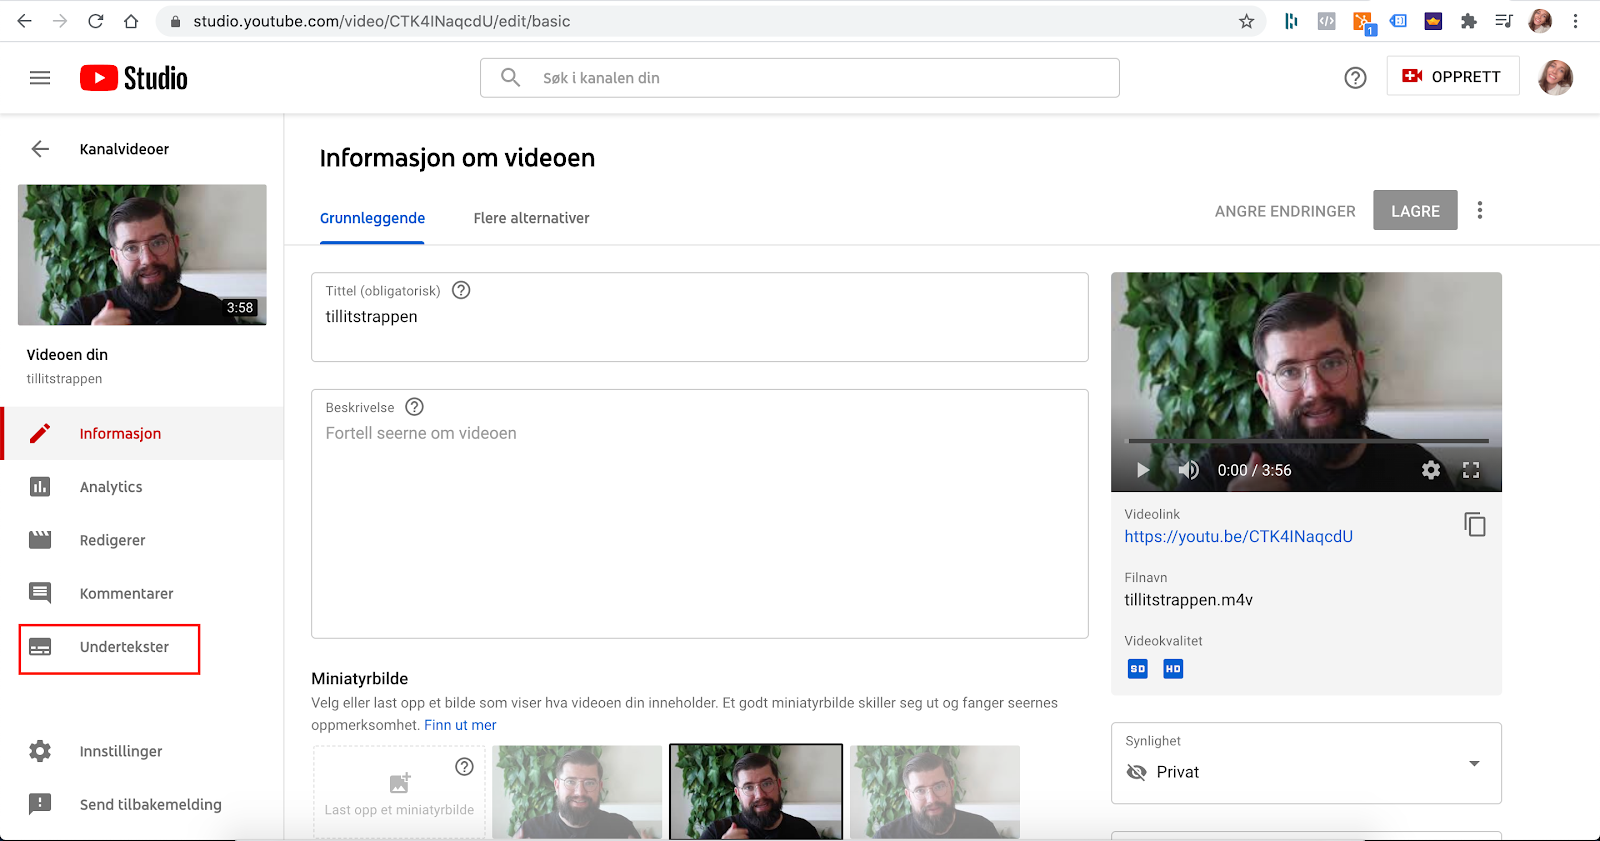Switch to the Flere alternativer tab

pyautogui.click(x=531, y=218)
